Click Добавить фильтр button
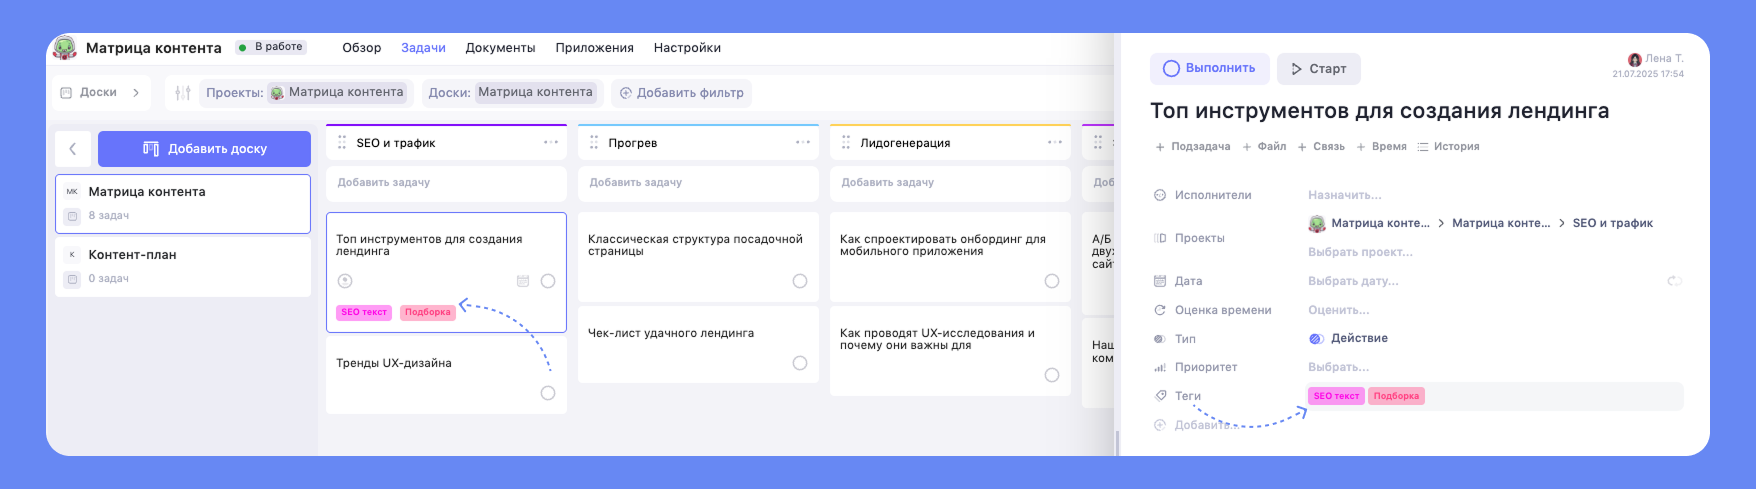This screenshot has width=1756, height=489. (682, 93)
